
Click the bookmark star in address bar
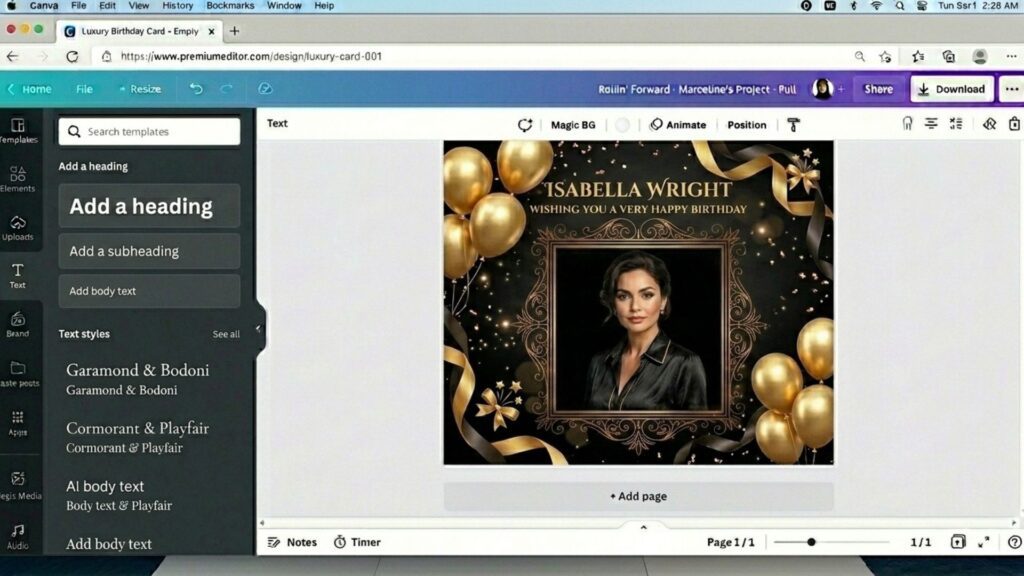pos(885,57)
